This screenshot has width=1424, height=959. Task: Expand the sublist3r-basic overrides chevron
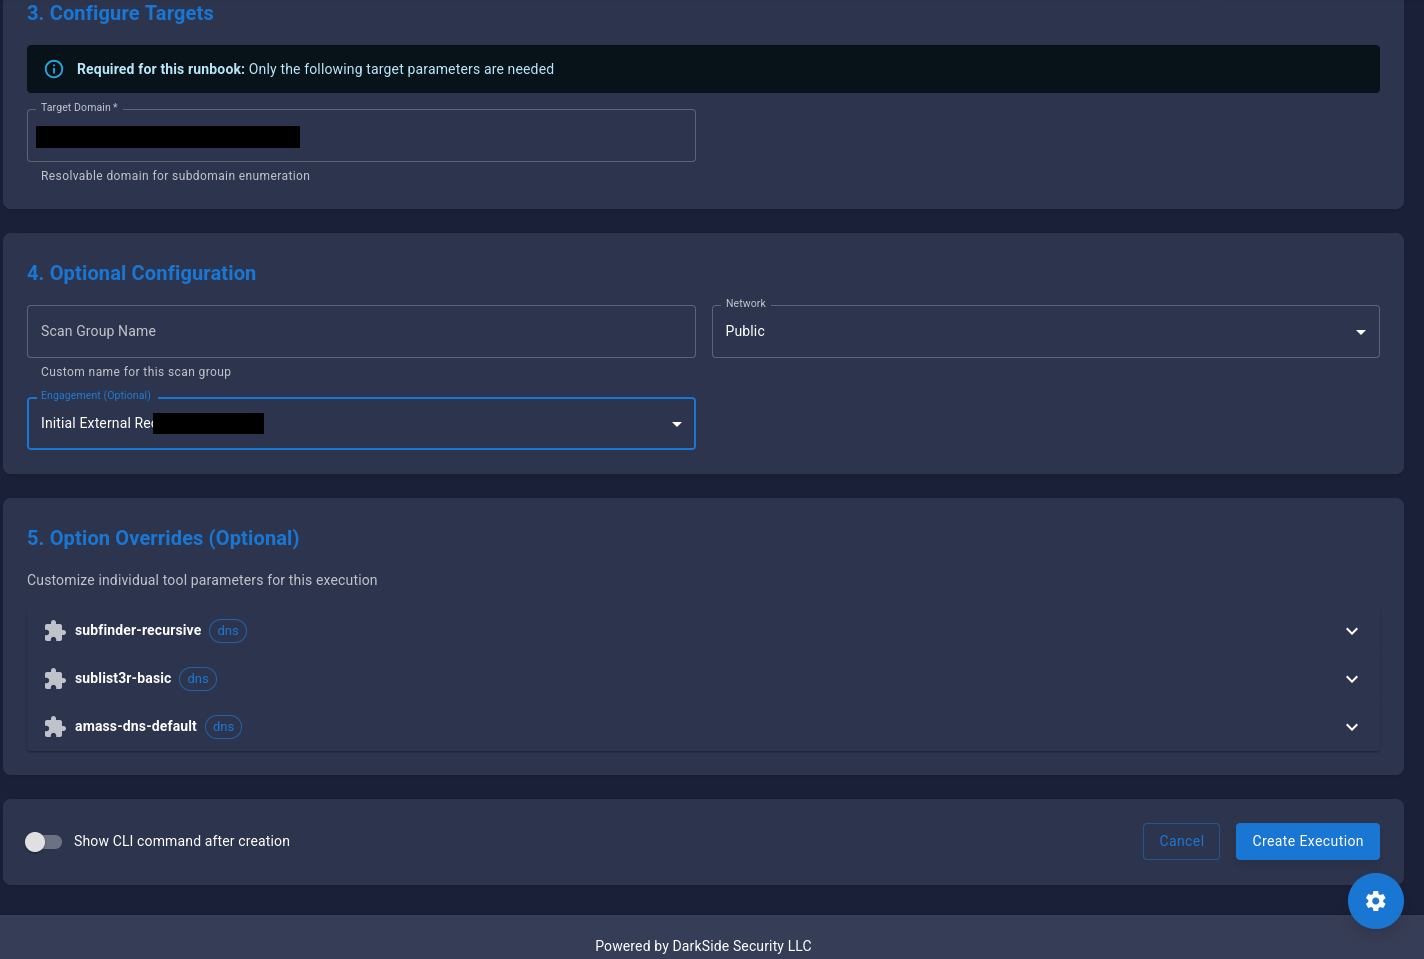[x=1351, y=679]
